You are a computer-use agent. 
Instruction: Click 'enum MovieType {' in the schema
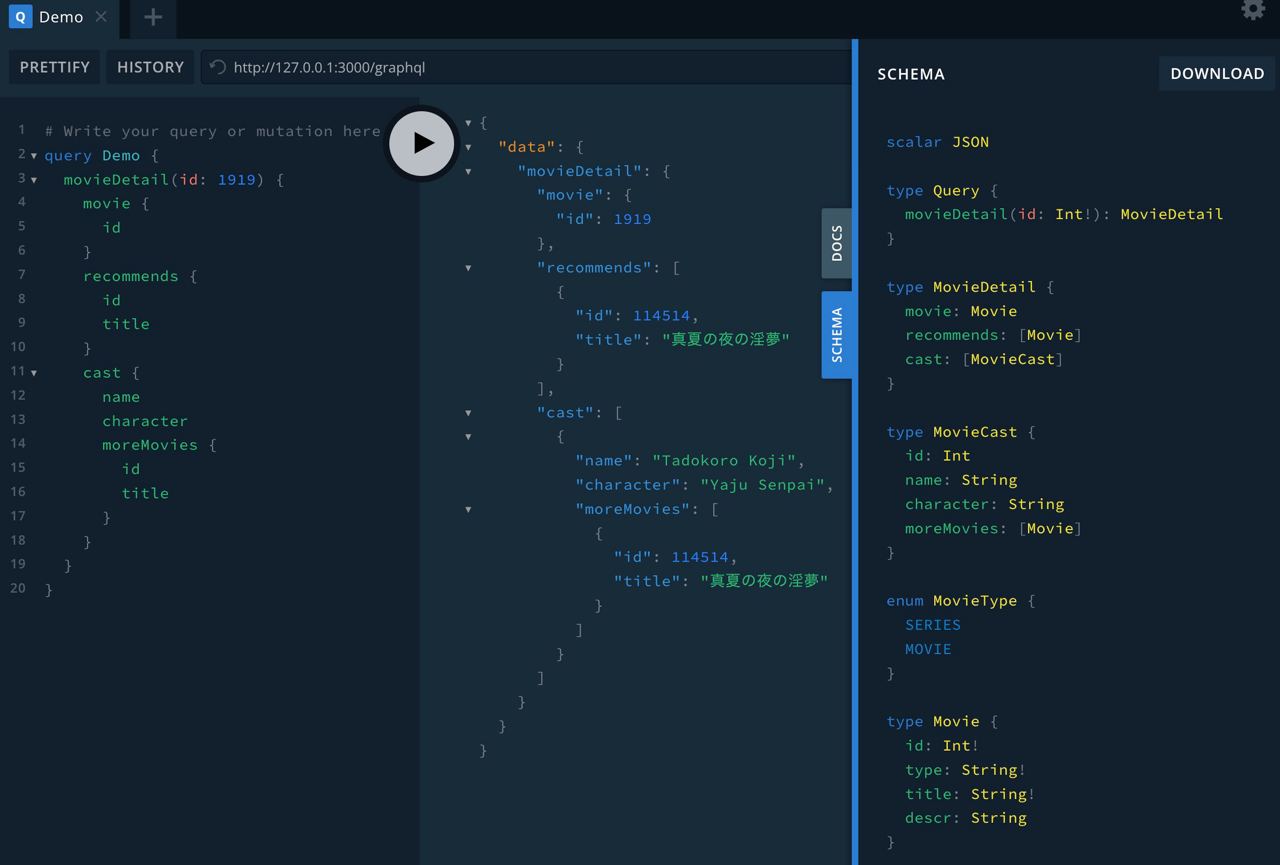(x=961, y=601)
